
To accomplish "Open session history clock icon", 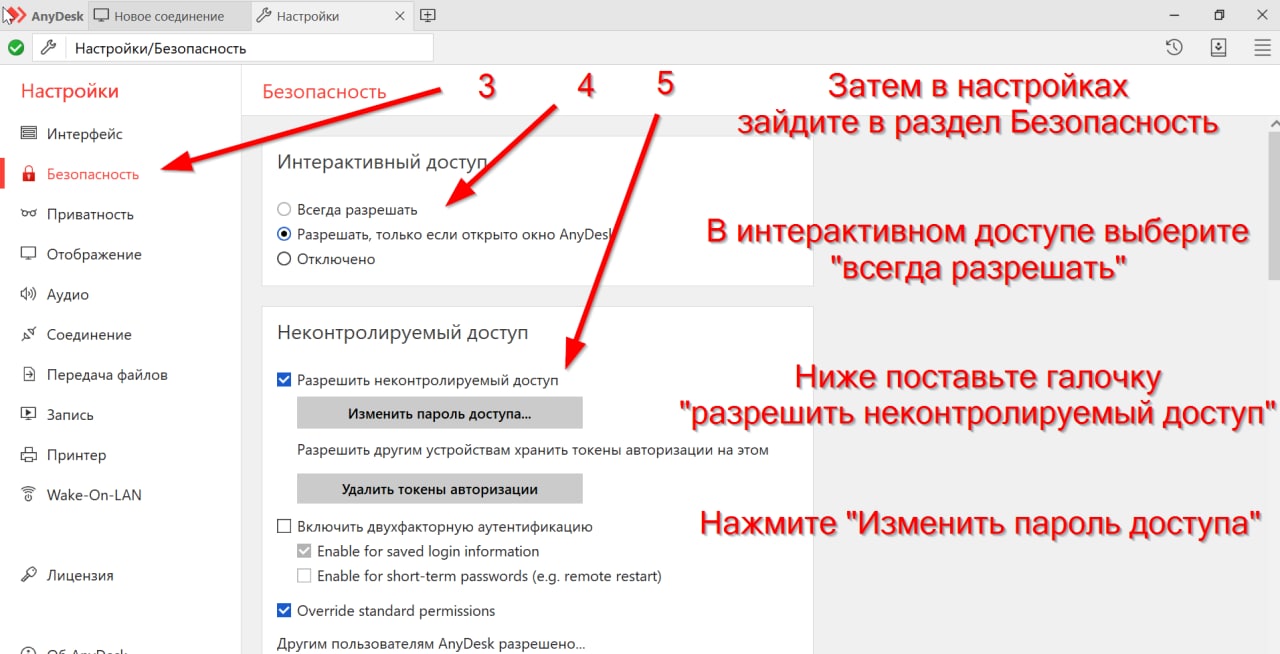I will click(1175, 48).
